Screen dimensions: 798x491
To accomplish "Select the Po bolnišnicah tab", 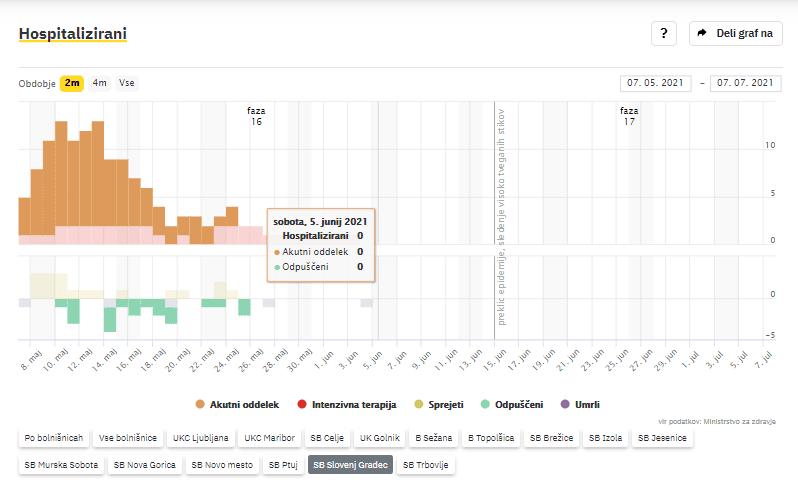I will 53,438.
